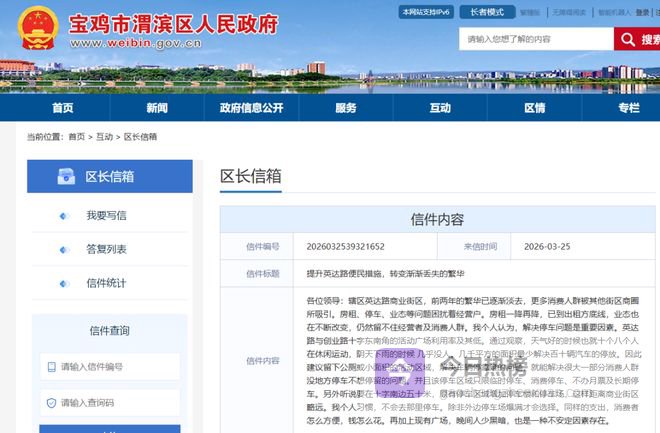Open the 专栏 navigation menu

(629, 108)
